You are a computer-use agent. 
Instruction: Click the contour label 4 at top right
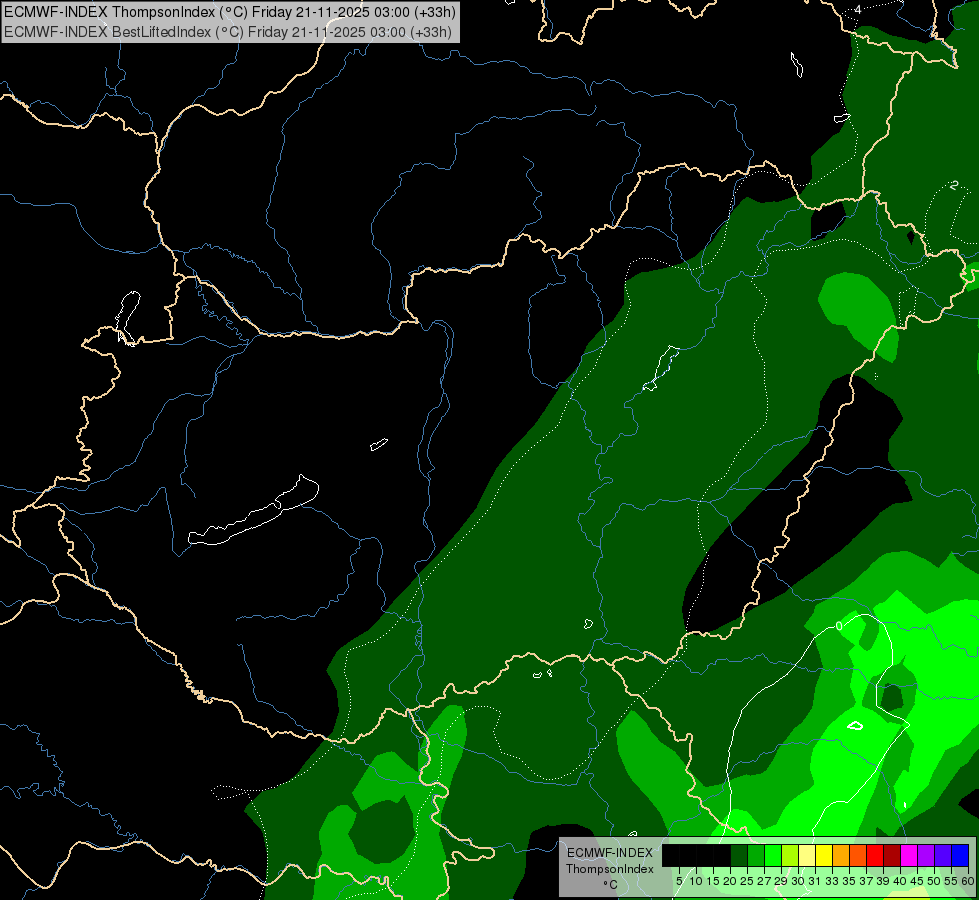[x=858, y=9]
